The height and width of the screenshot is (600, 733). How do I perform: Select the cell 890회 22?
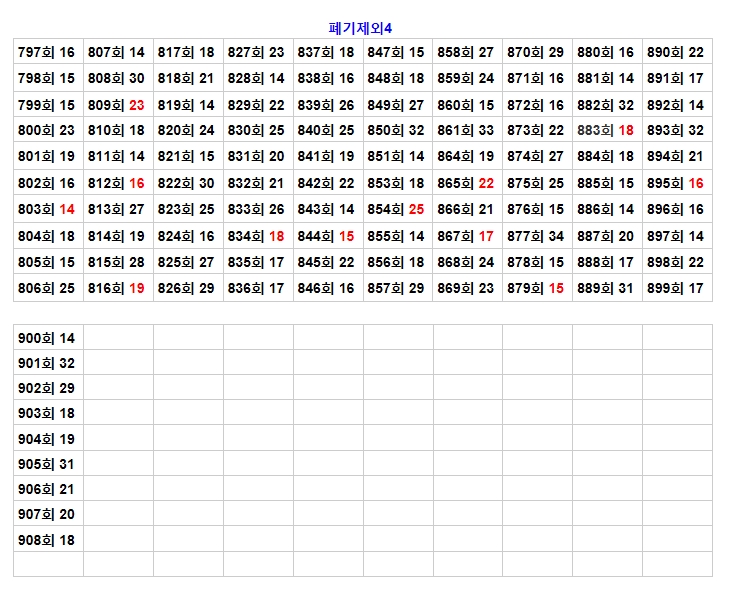pyautogui.click(x=676, y=52)
